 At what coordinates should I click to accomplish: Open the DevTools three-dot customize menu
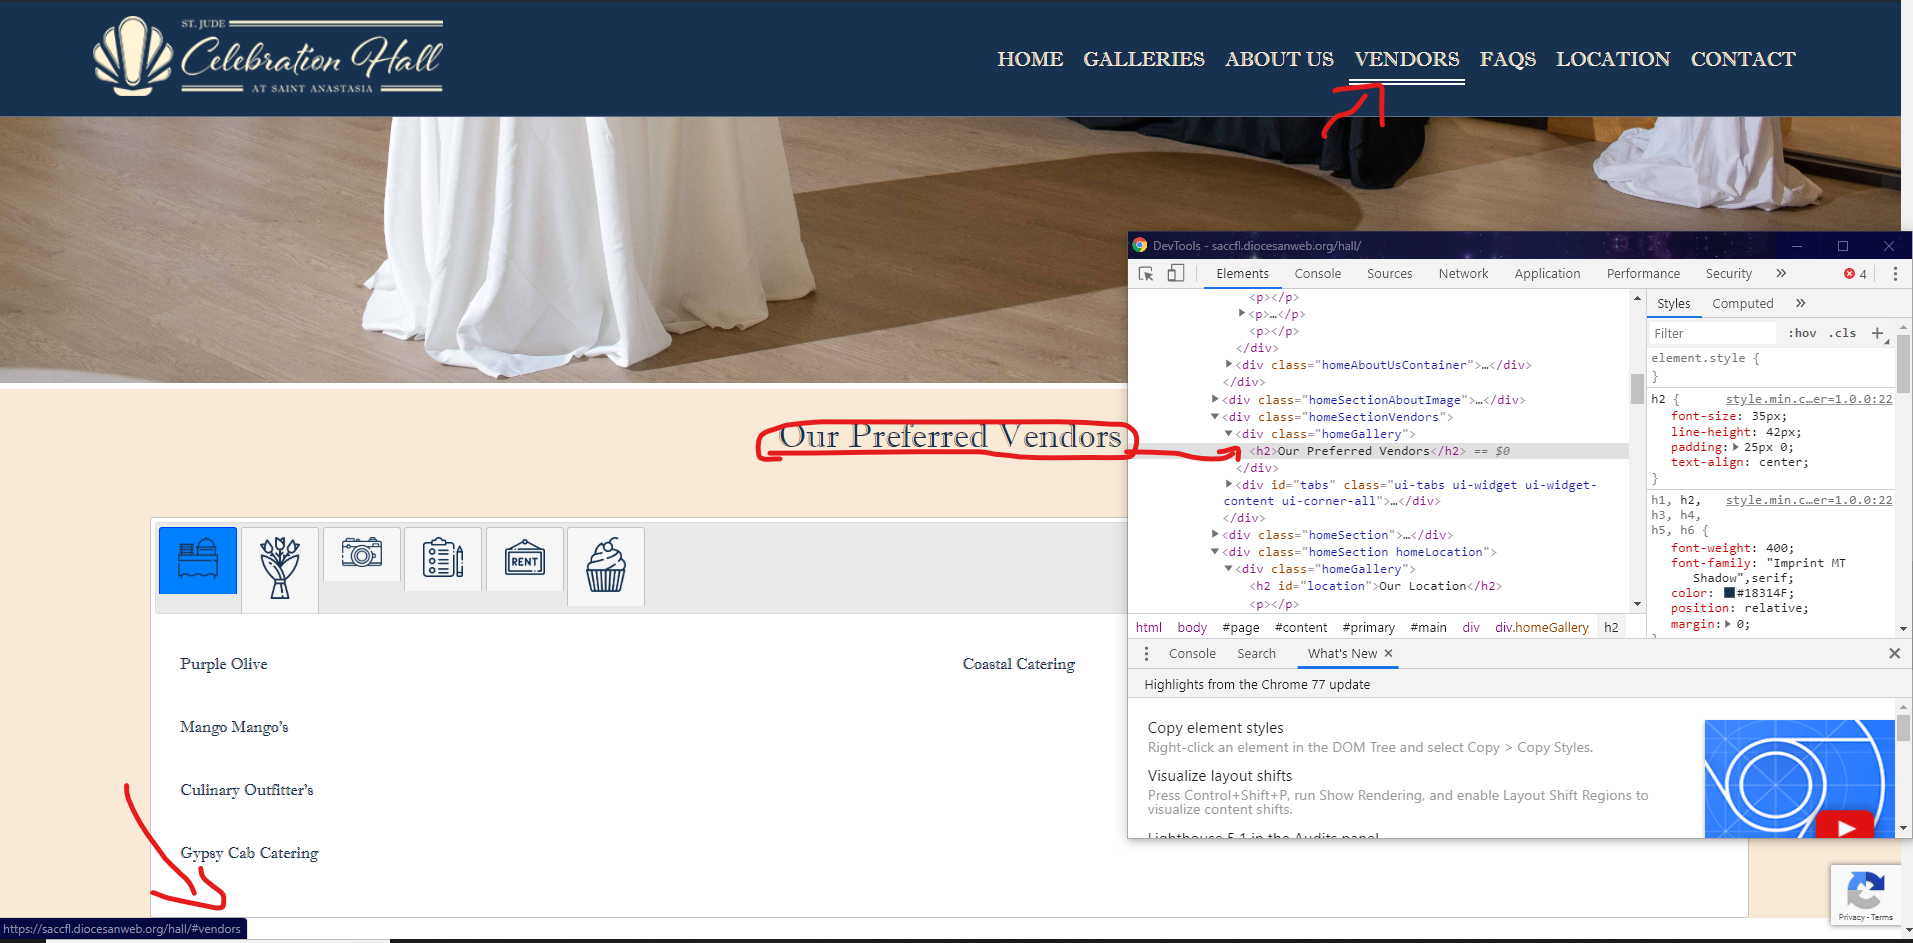pos(1895,274)
